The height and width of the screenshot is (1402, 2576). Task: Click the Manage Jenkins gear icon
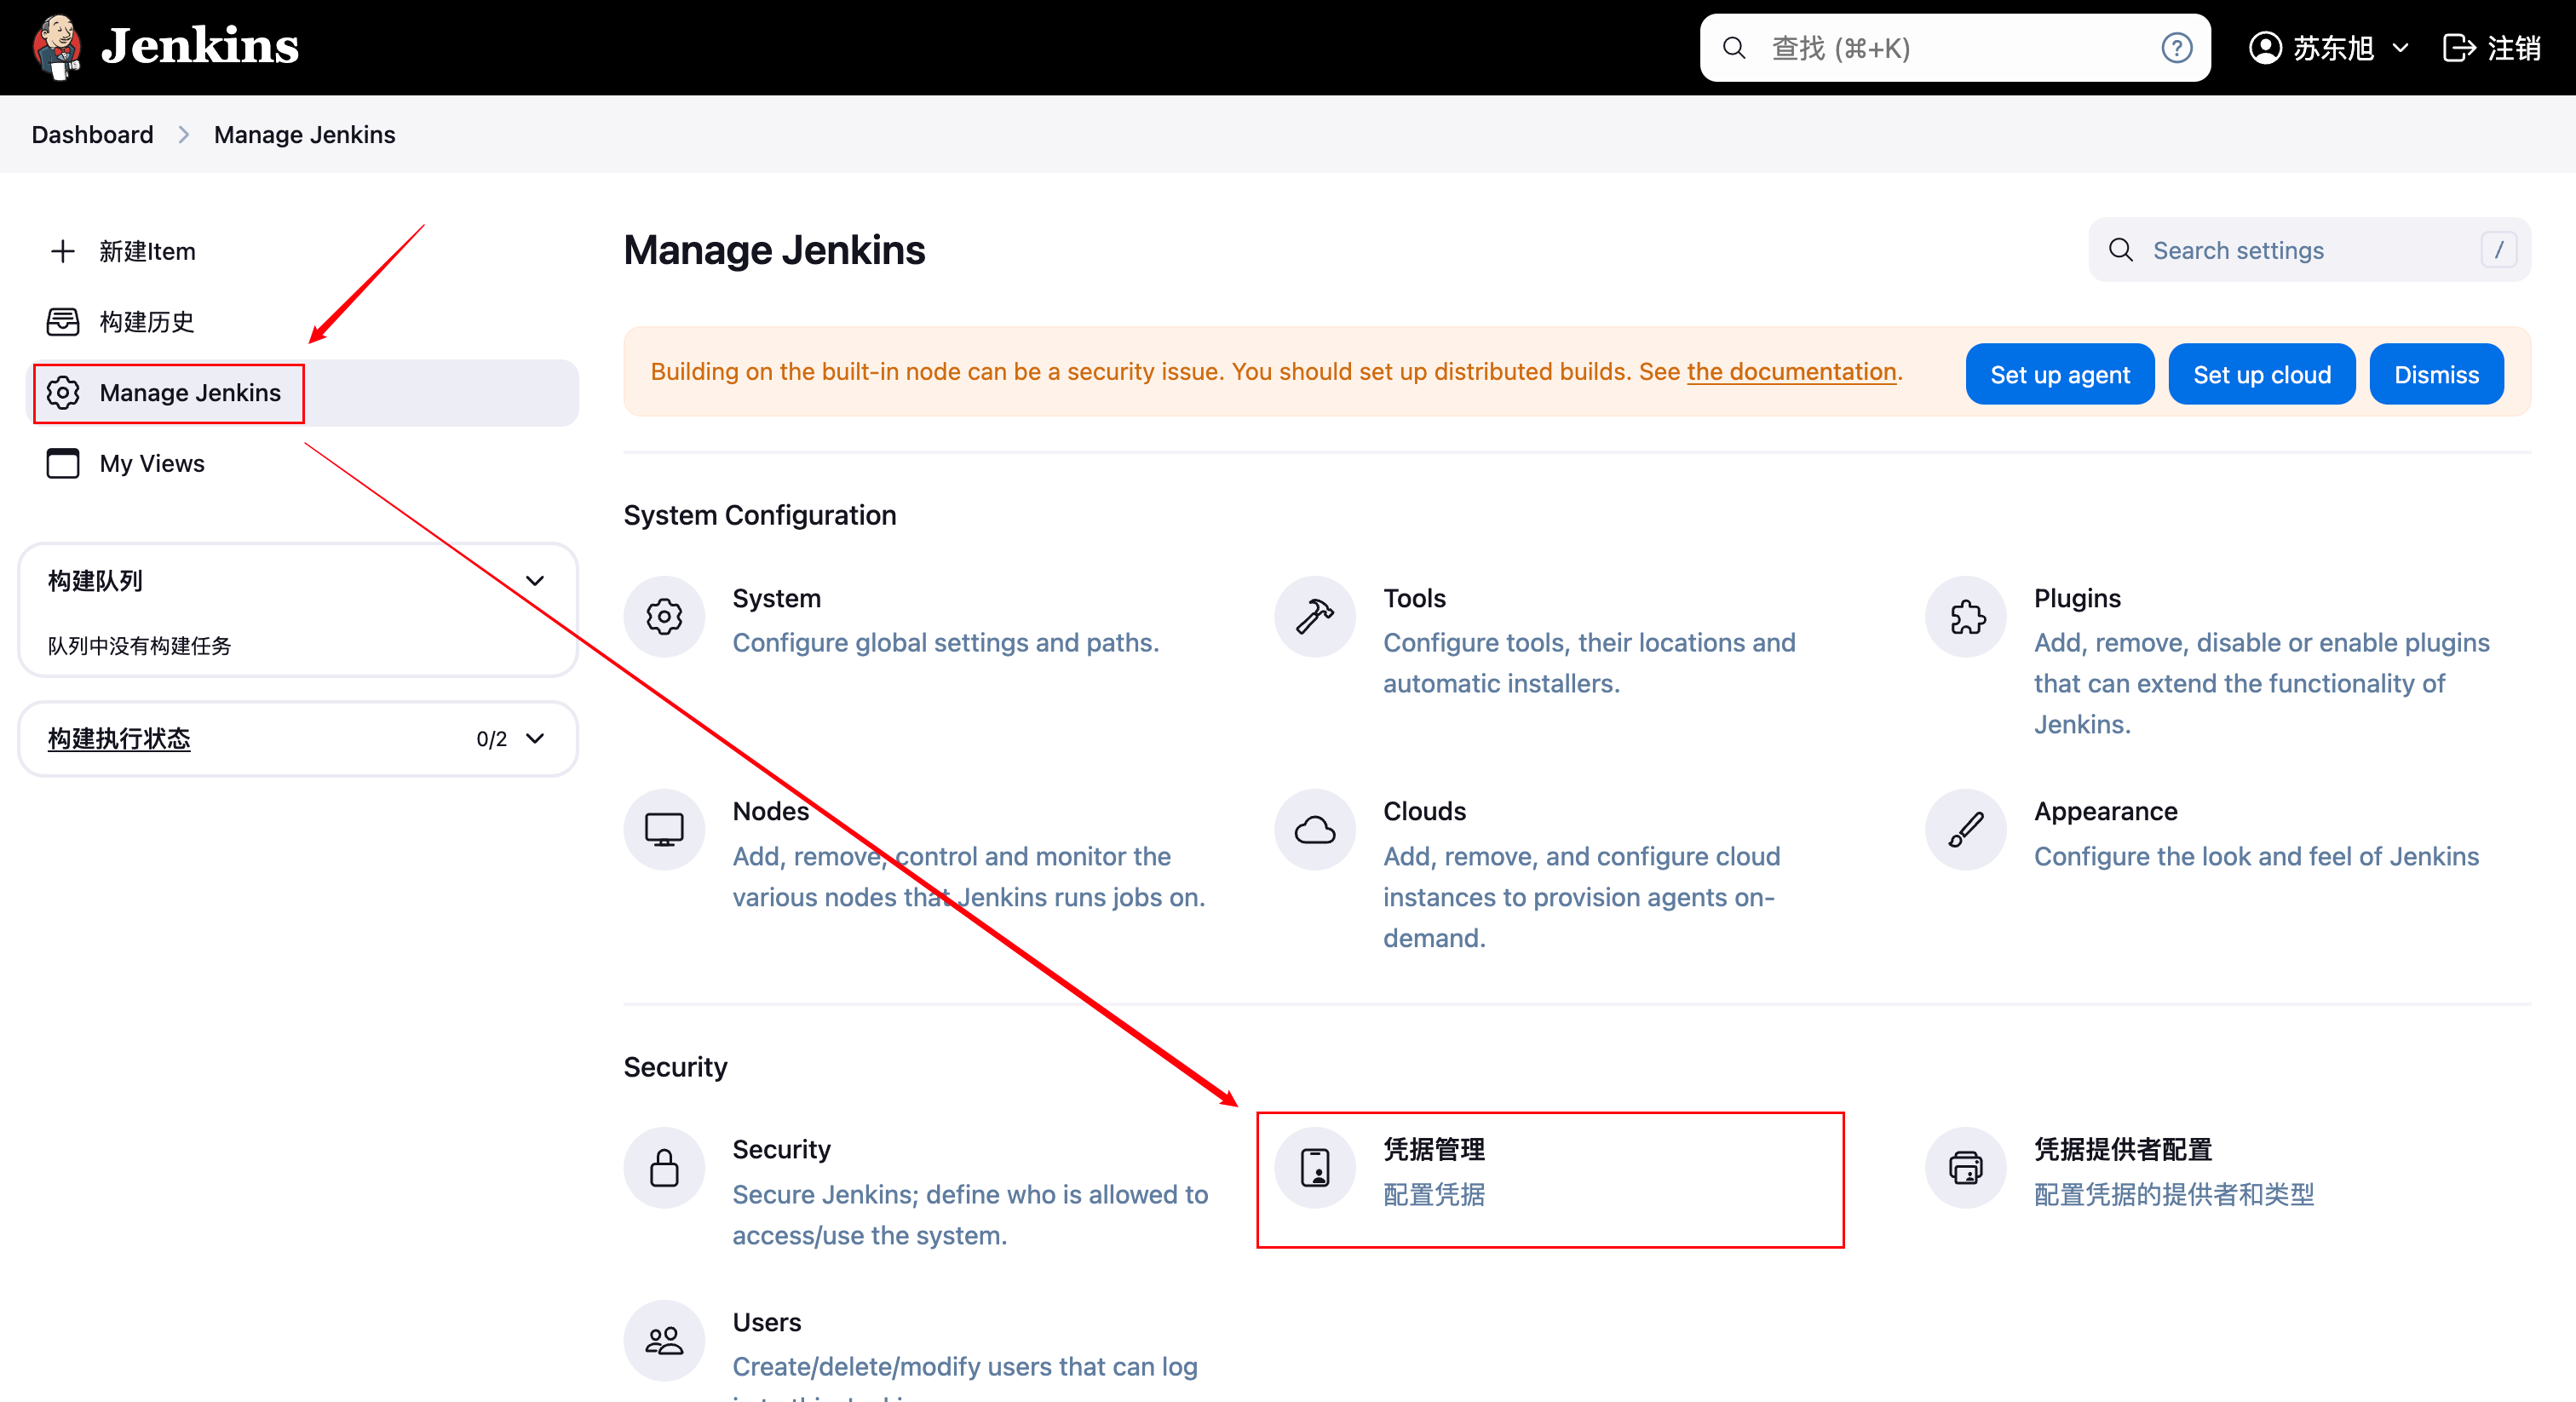coord(63,393)
